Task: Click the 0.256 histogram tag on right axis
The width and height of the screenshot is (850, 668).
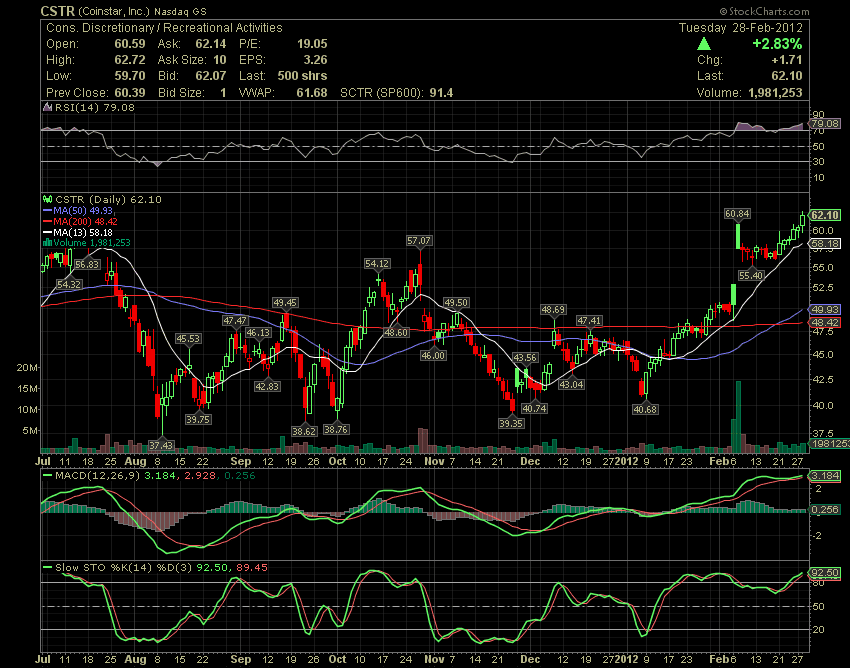Action: pos(825,510)
